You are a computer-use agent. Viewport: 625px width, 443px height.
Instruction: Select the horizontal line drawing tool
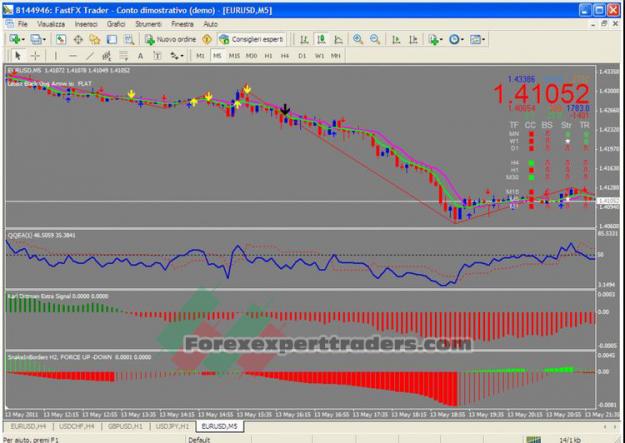[73, 55]
